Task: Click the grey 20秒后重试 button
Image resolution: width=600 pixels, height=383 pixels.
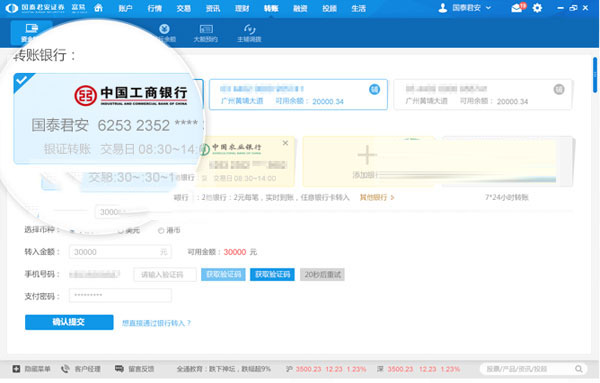Action: [x=322, y=274]
